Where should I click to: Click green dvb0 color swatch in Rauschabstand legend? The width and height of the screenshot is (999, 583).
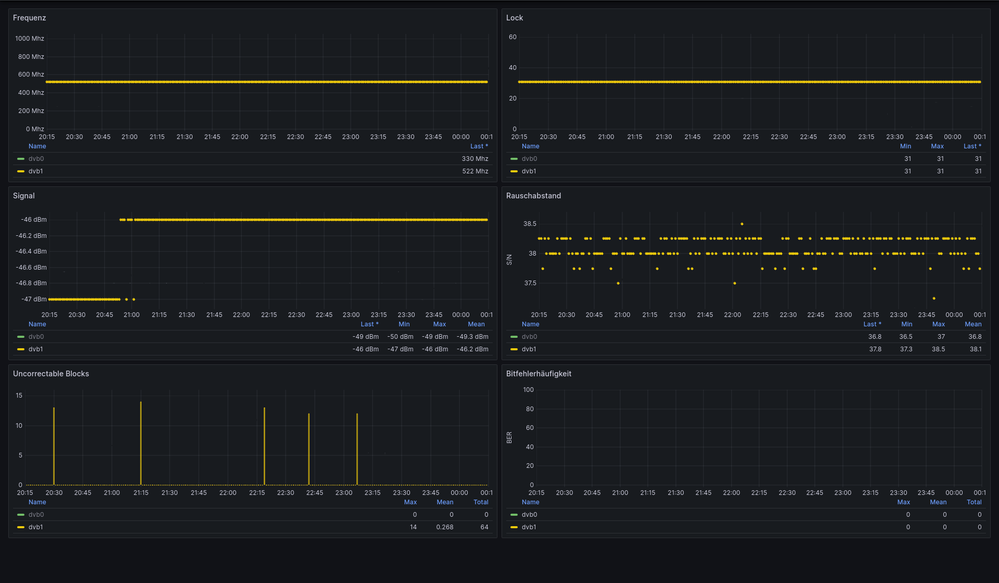(514, 337)
